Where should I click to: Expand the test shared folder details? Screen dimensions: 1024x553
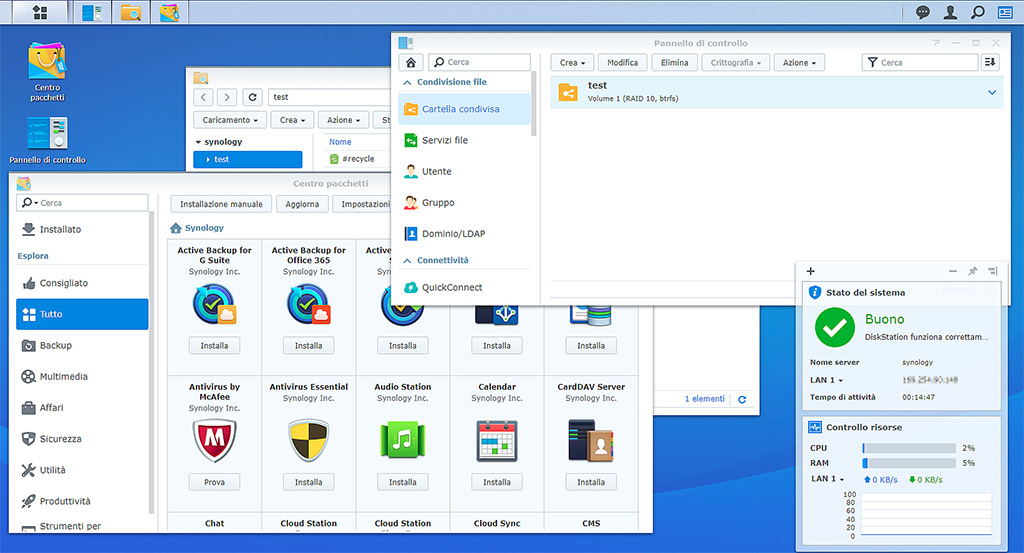[x=992, y=93]
